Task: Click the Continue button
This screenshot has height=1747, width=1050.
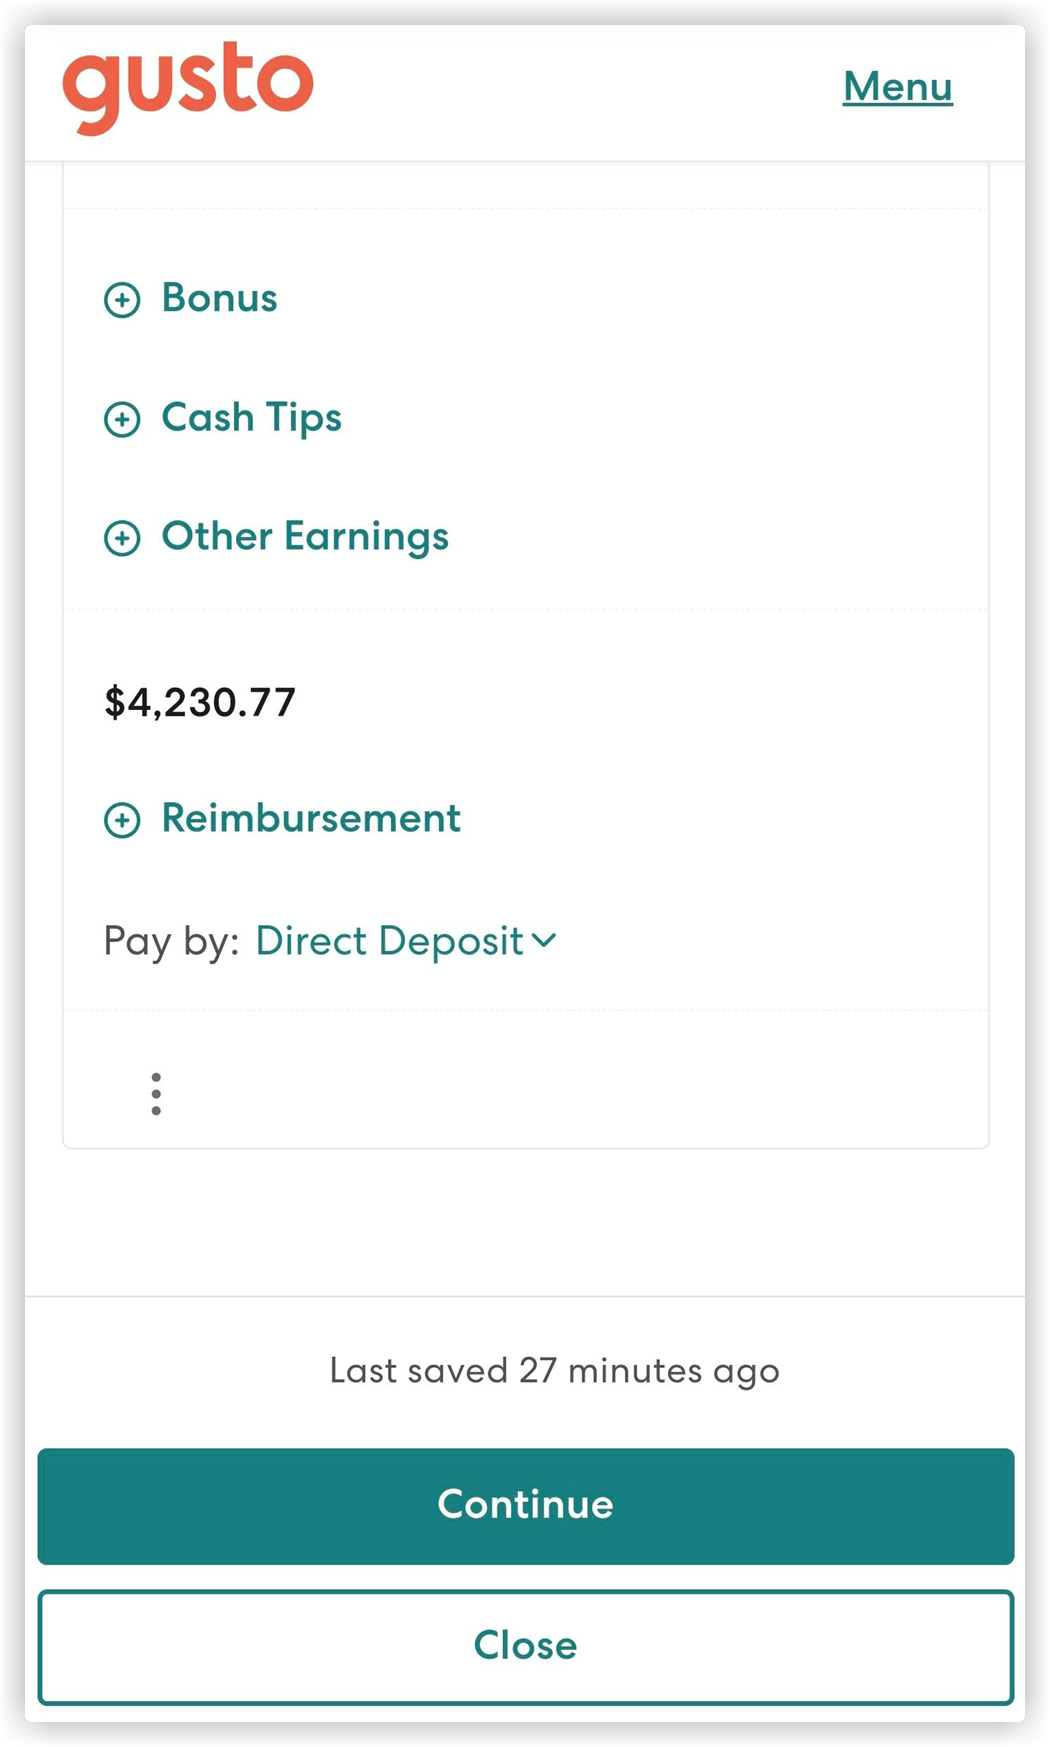Action: [x=526, y=1506]
